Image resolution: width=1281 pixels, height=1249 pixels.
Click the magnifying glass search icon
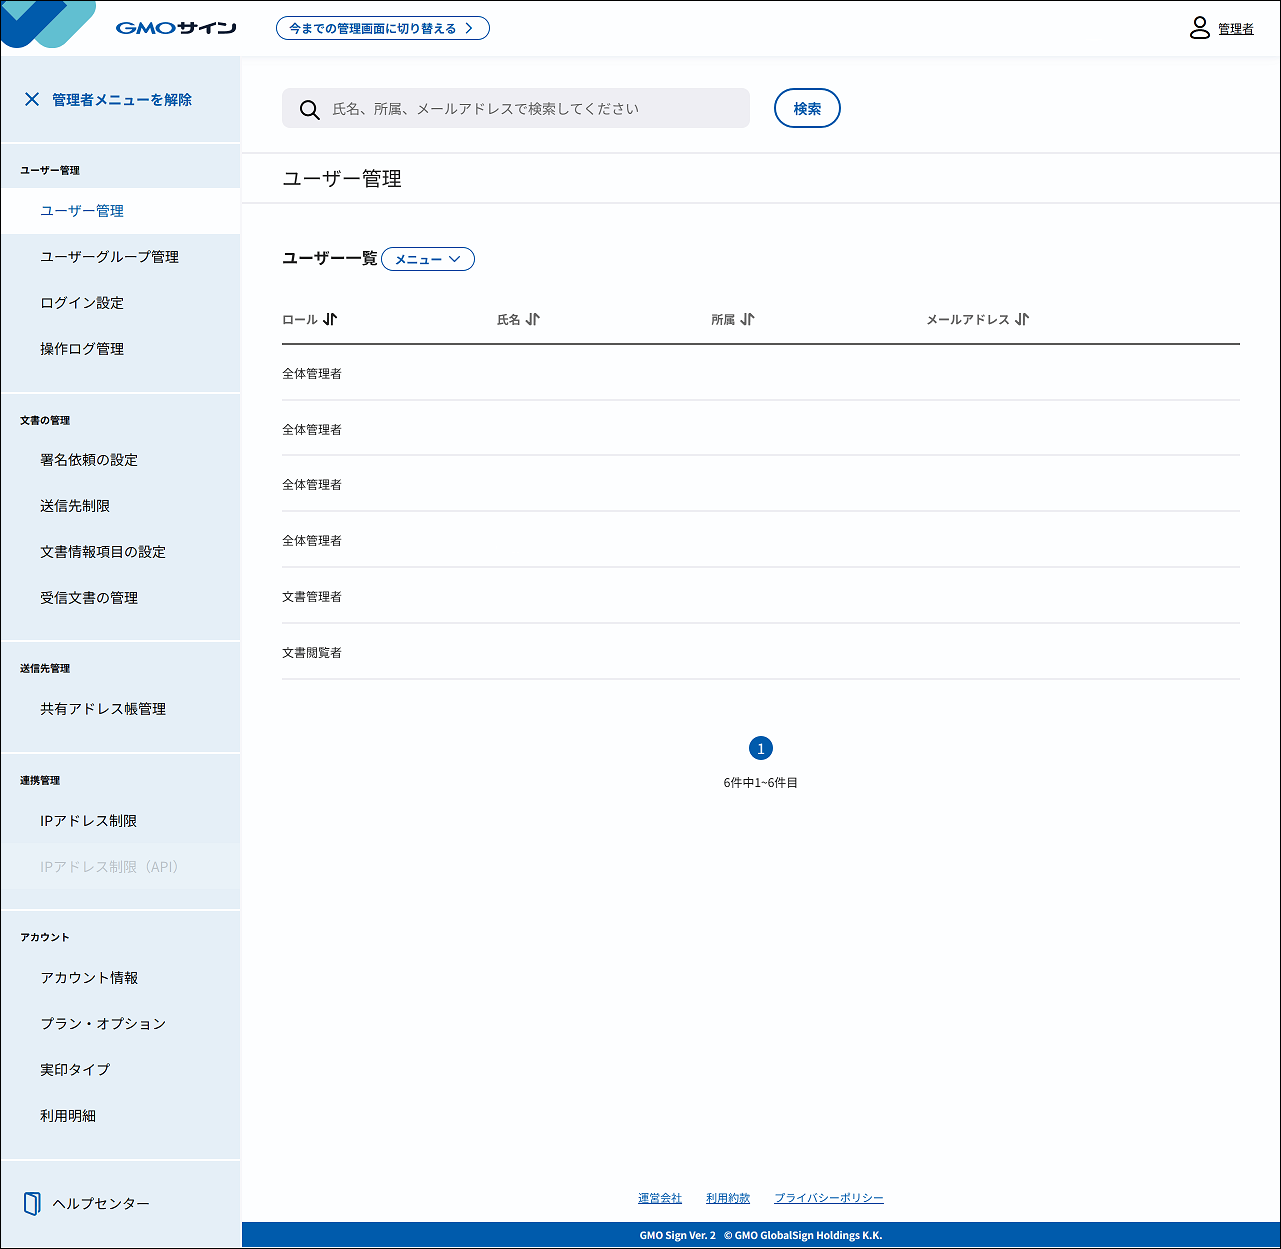tap(310, 109)
